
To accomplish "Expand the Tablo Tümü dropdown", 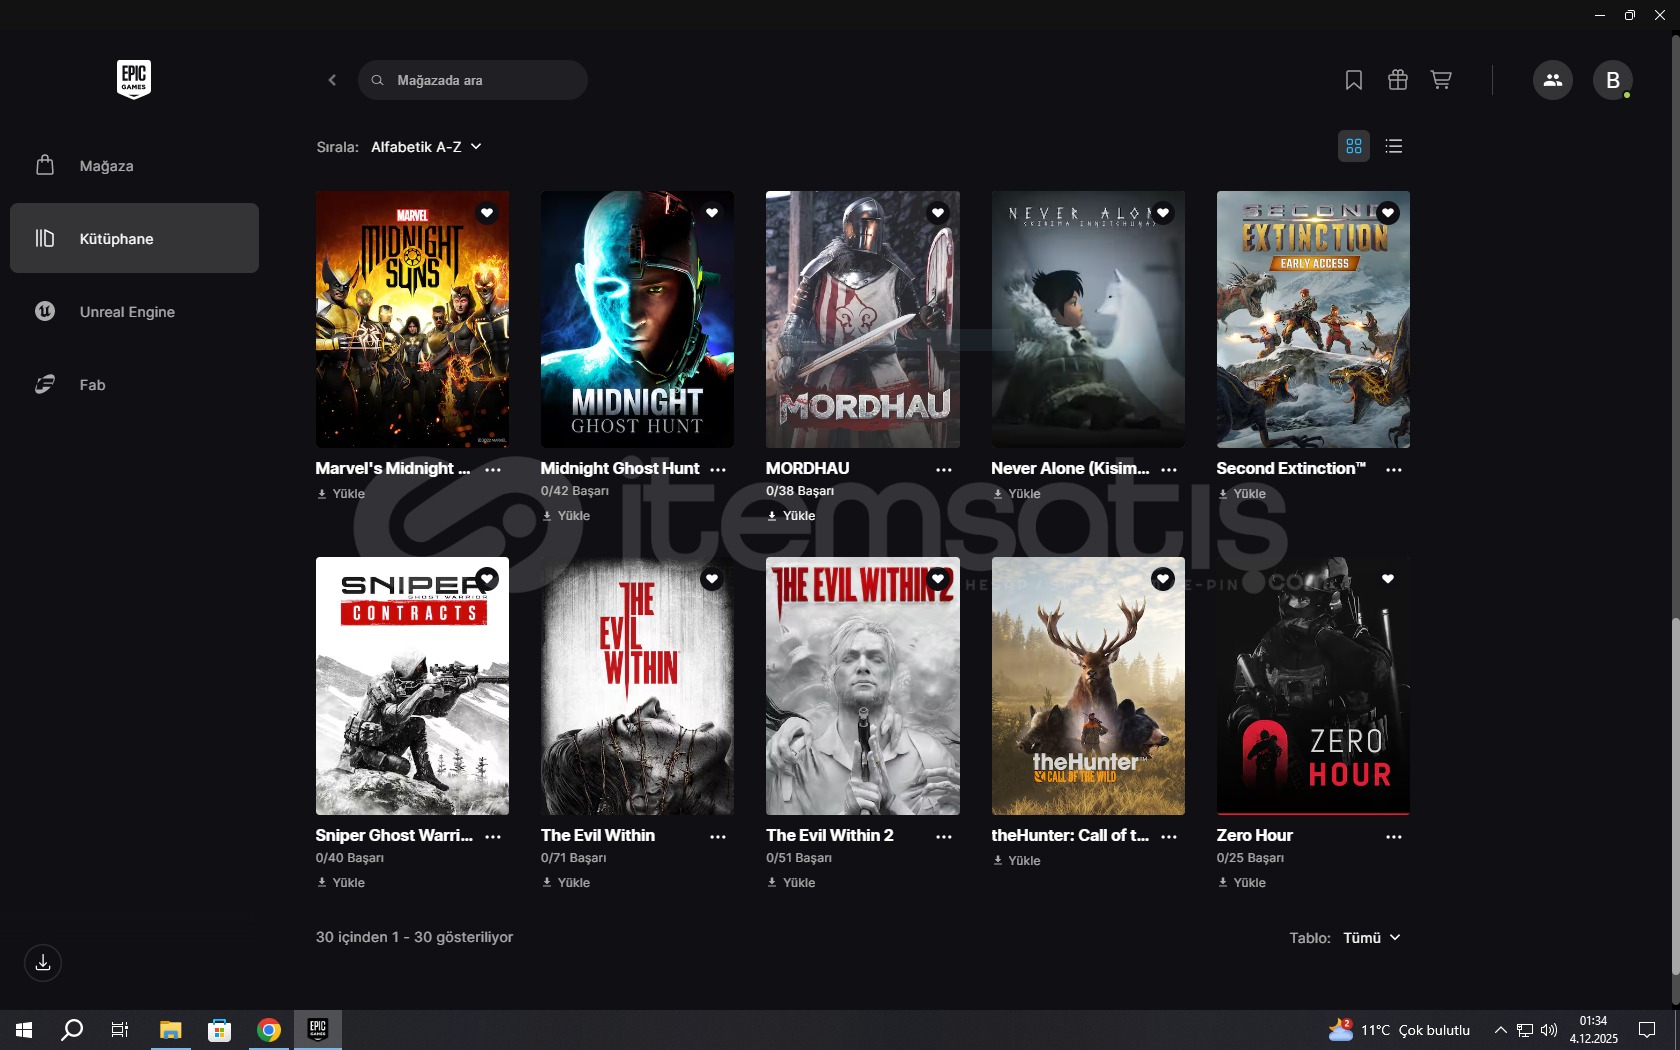I will pos(1372,938).
